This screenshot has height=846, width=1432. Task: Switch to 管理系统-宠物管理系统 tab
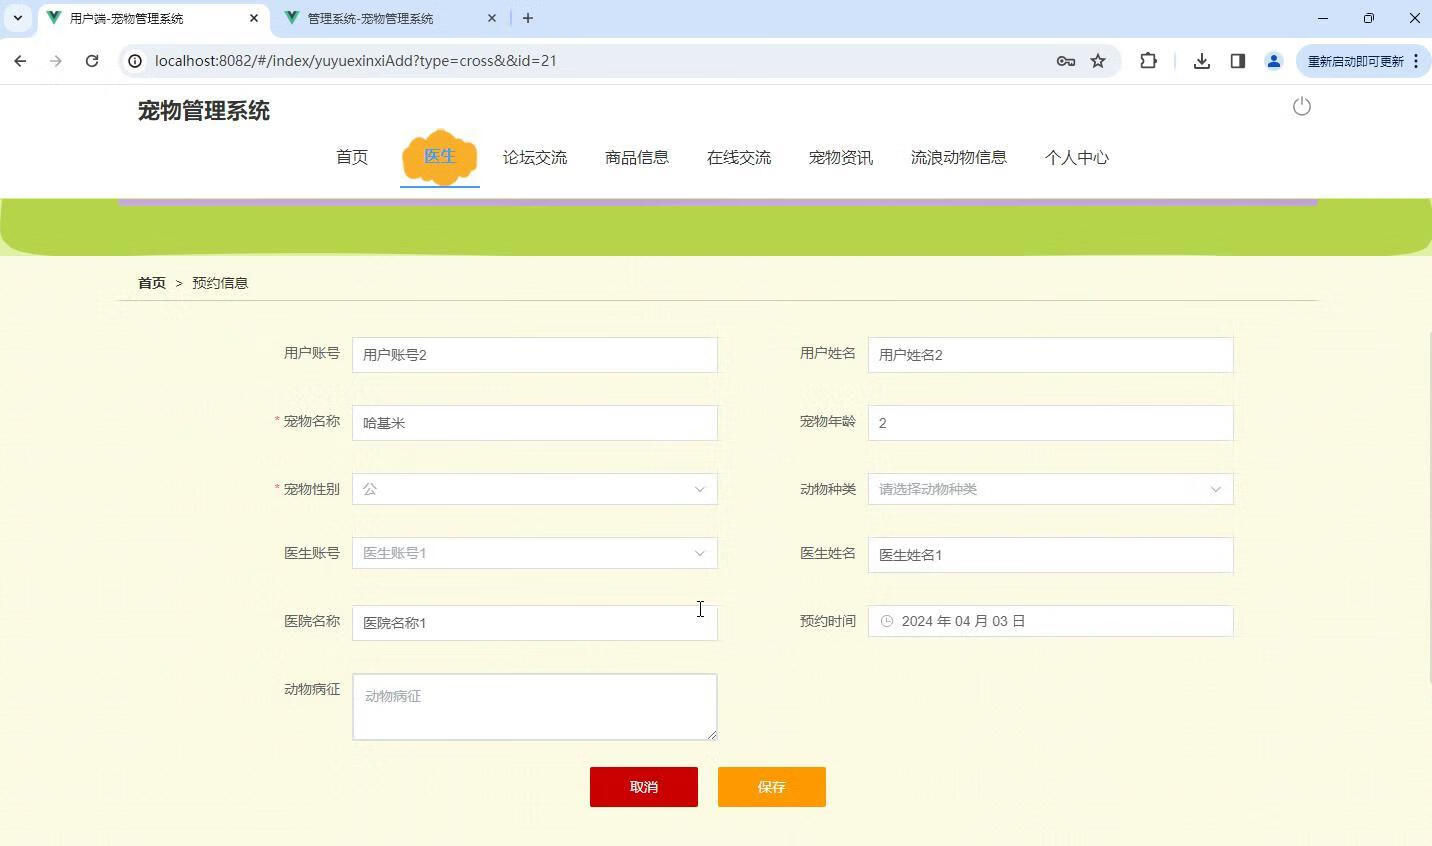tap(390, 18)
